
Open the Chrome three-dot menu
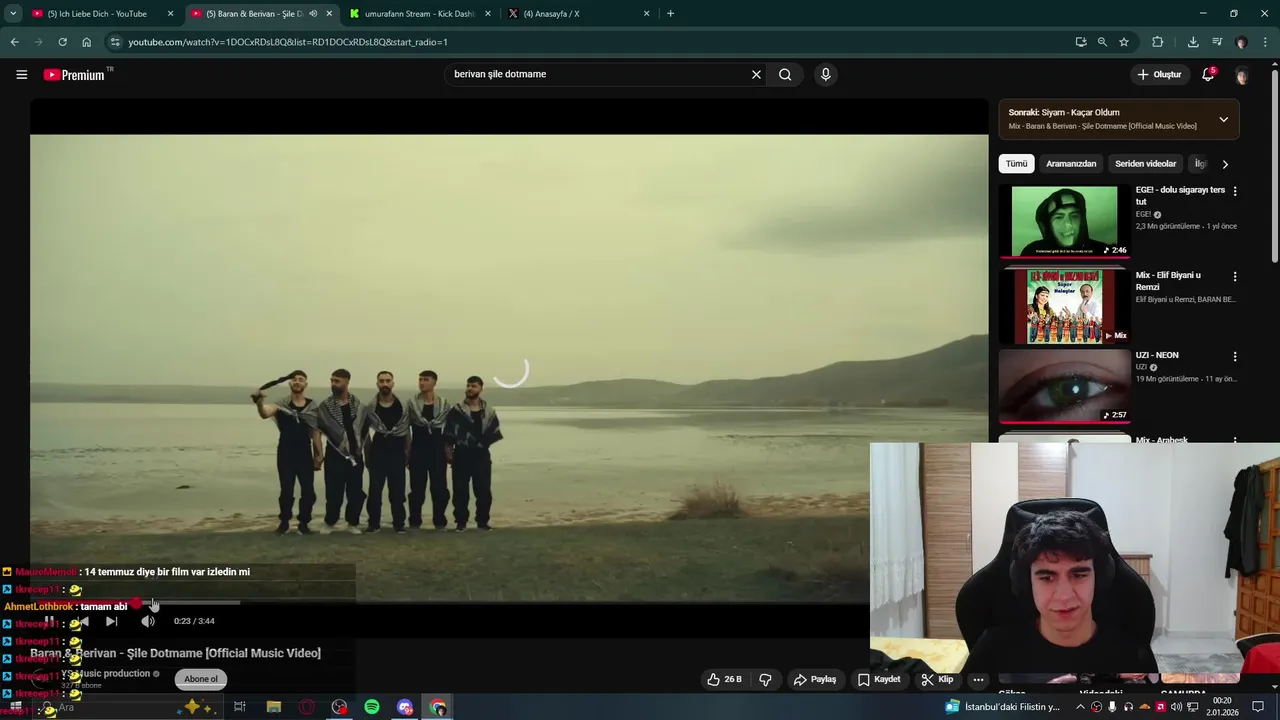click(x=1266, y=42)
